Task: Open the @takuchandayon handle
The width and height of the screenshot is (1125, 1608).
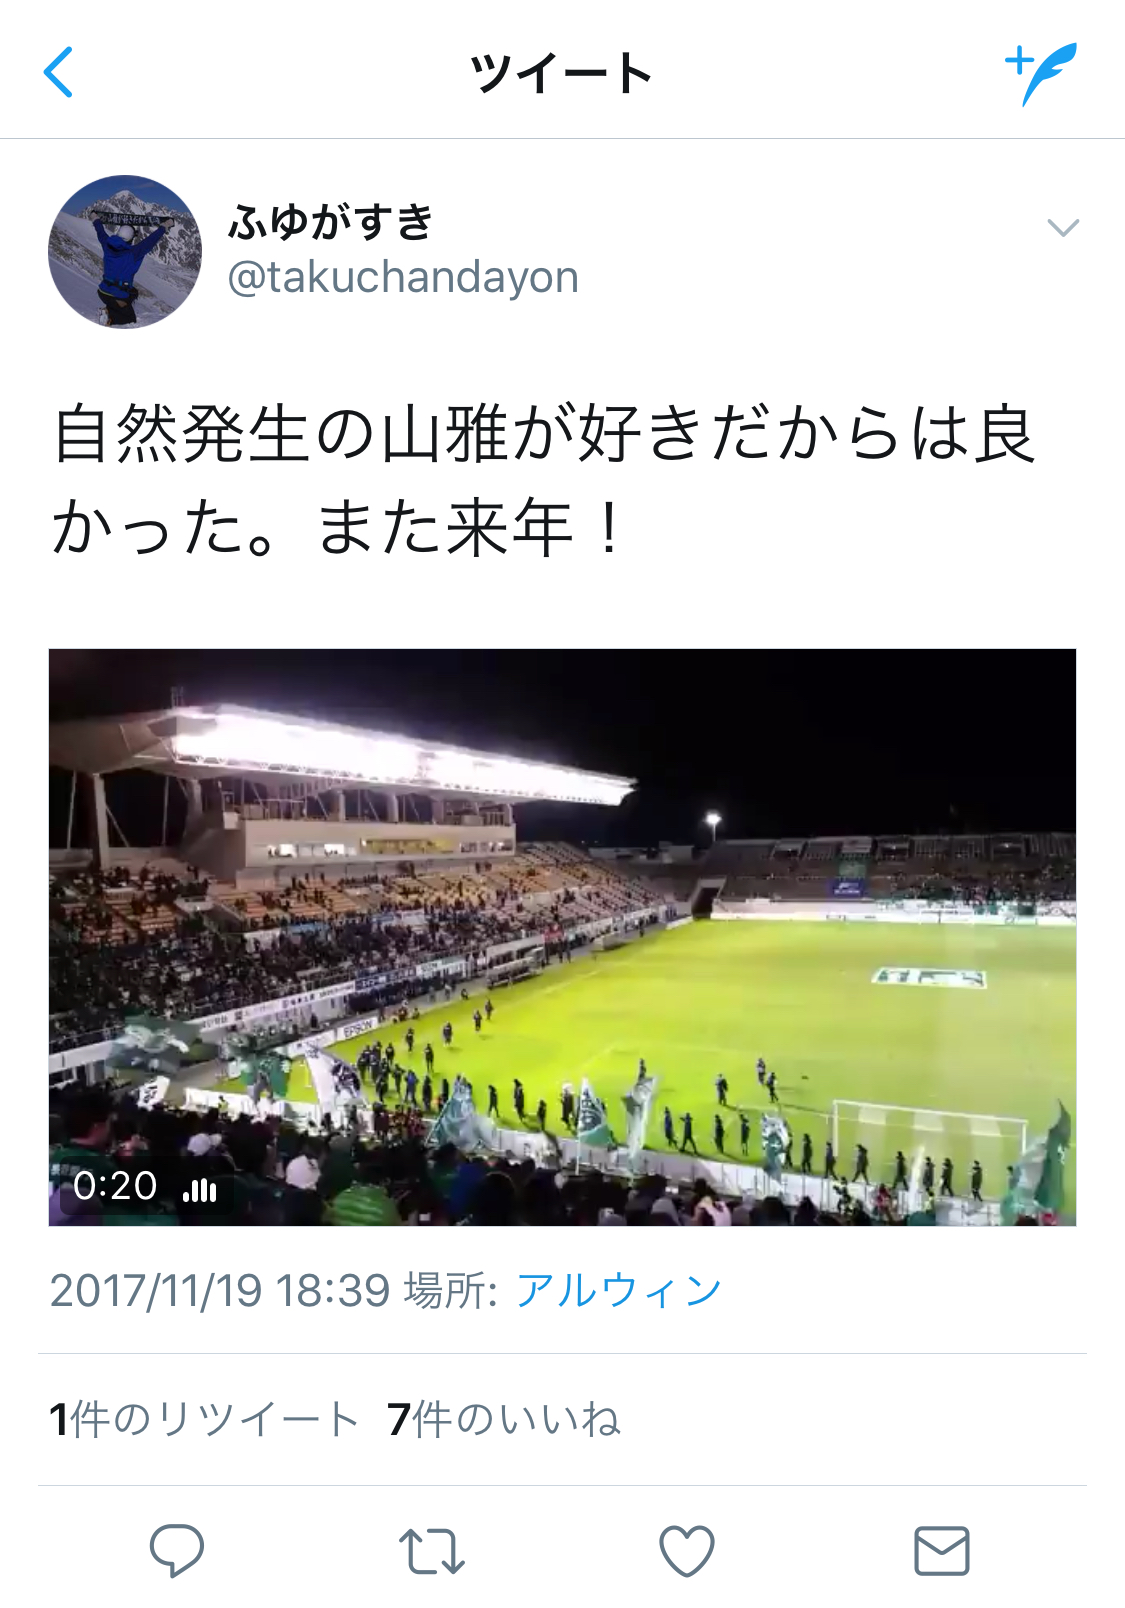Action: click(x=403, y=277)
